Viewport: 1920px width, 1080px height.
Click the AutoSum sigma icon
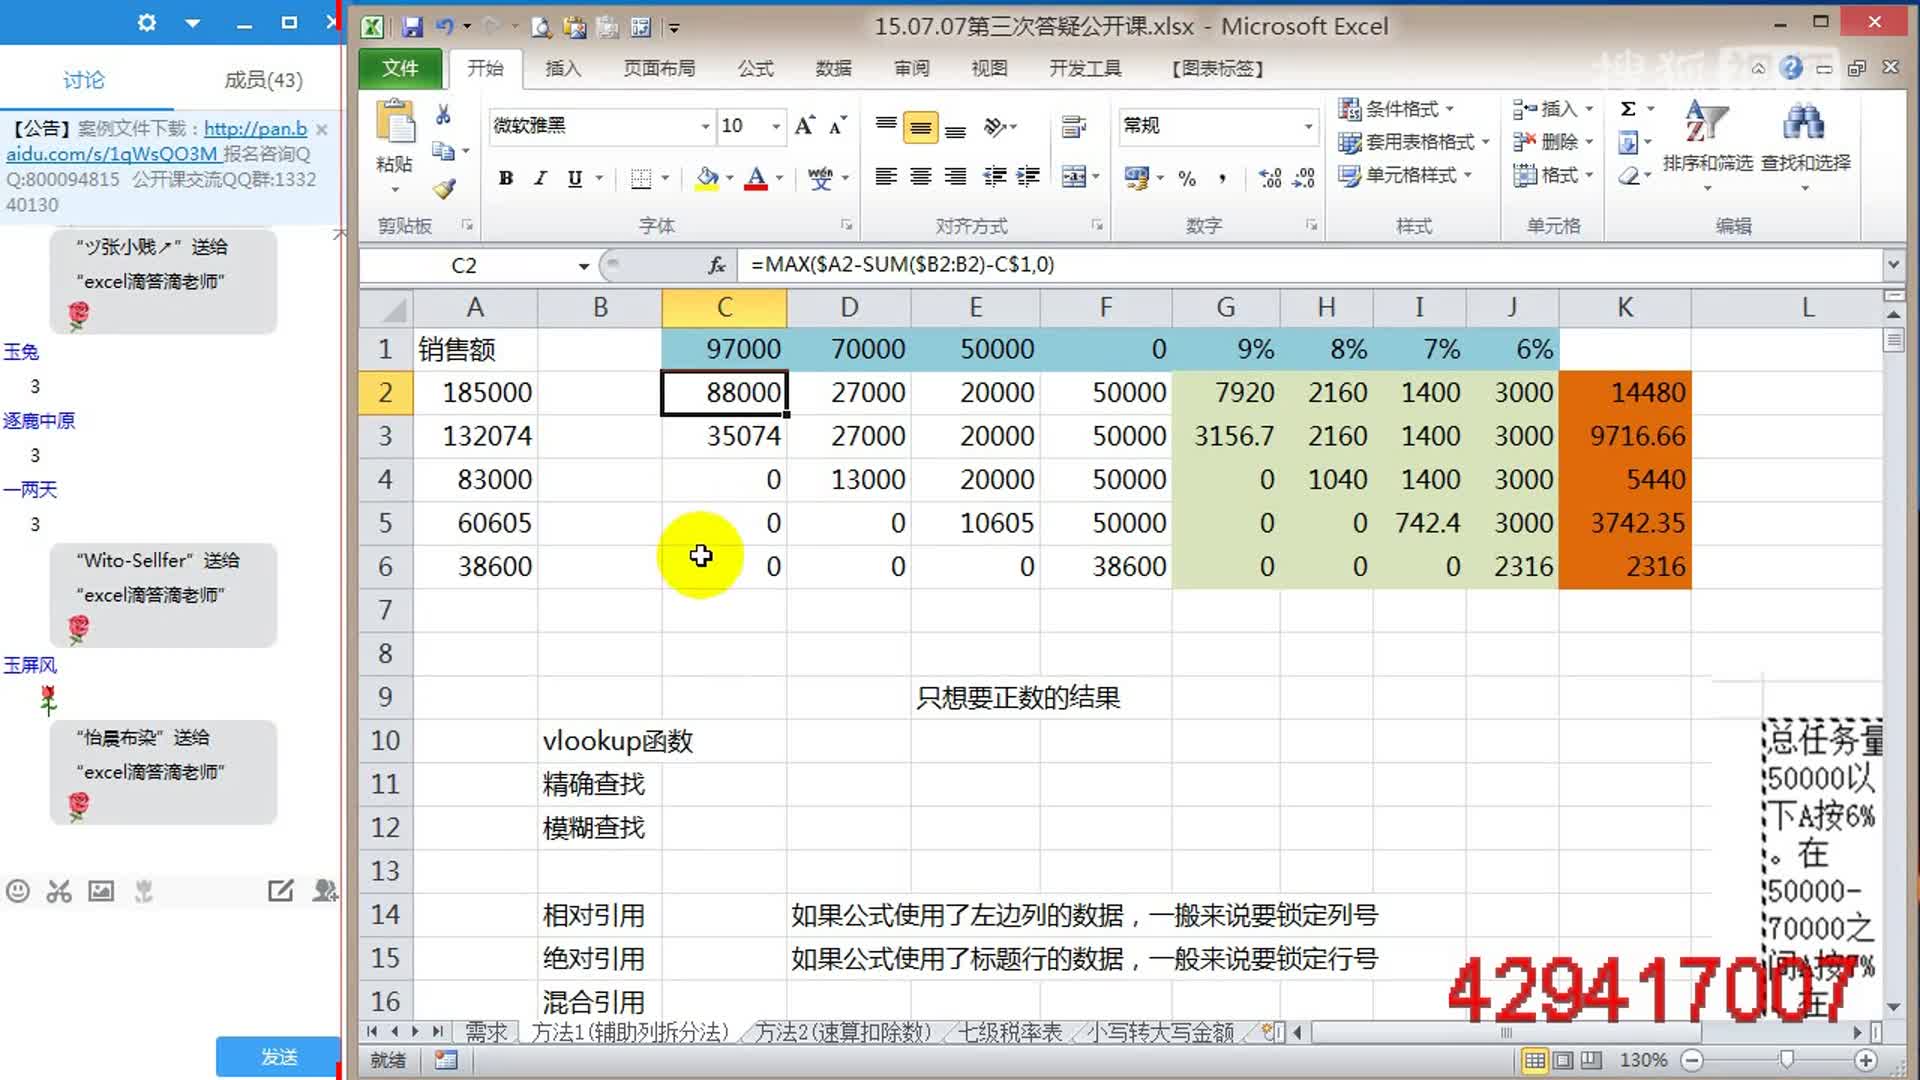[x=1628, y=109]
